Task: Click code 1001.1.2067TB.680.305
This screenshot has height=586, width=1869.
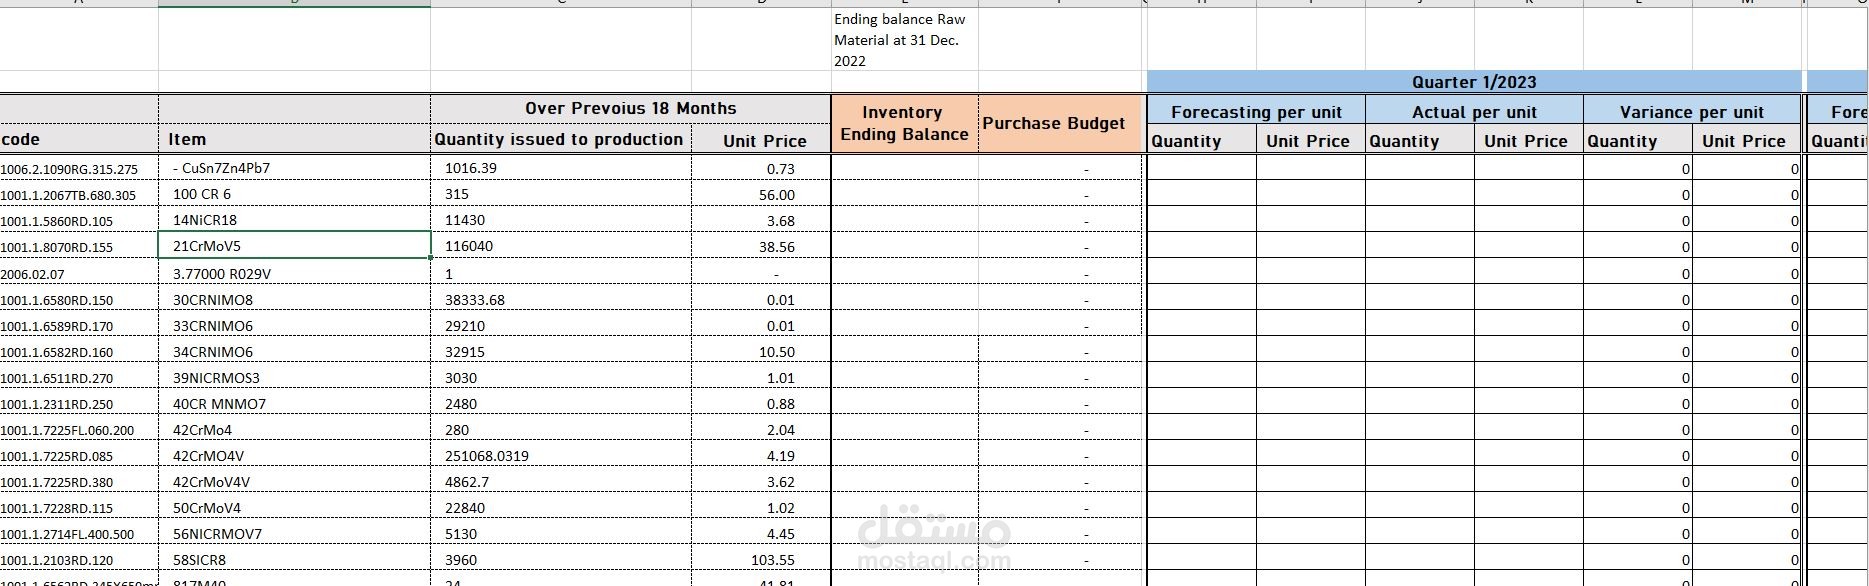Action: click(79, 194)
